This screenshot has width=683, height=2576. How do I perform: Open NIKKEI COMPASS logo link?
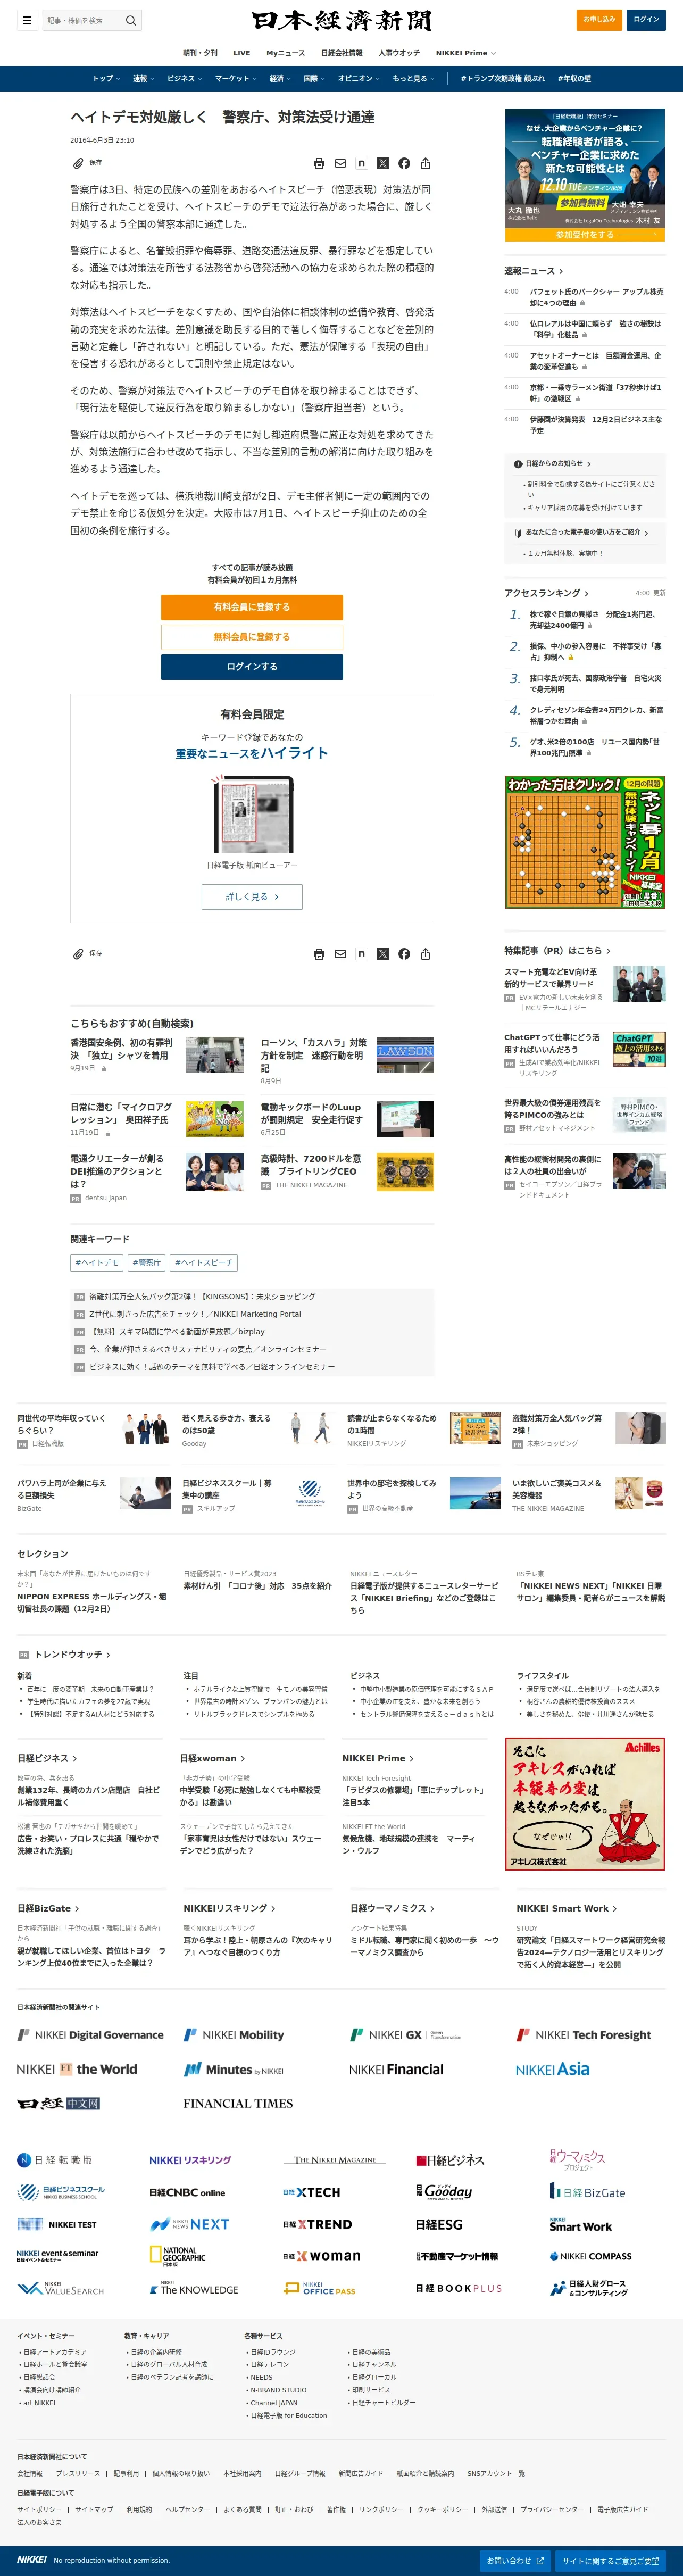(x=591, y=2256)
